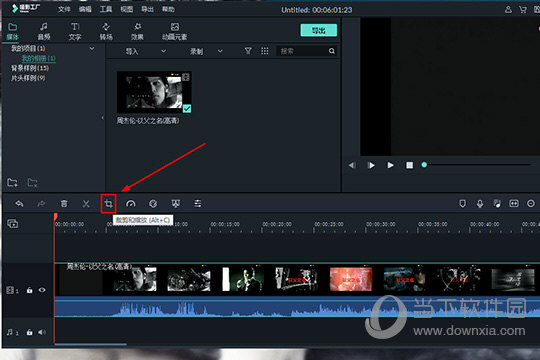Mute audio track 1 speaker icon
The image size is (540, 360).
coord(42,332)
